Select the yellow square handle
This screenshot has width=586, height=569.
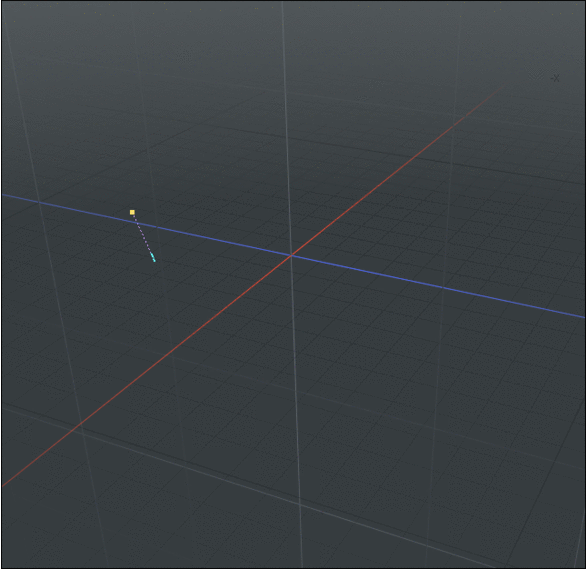[x=132, y=212]
